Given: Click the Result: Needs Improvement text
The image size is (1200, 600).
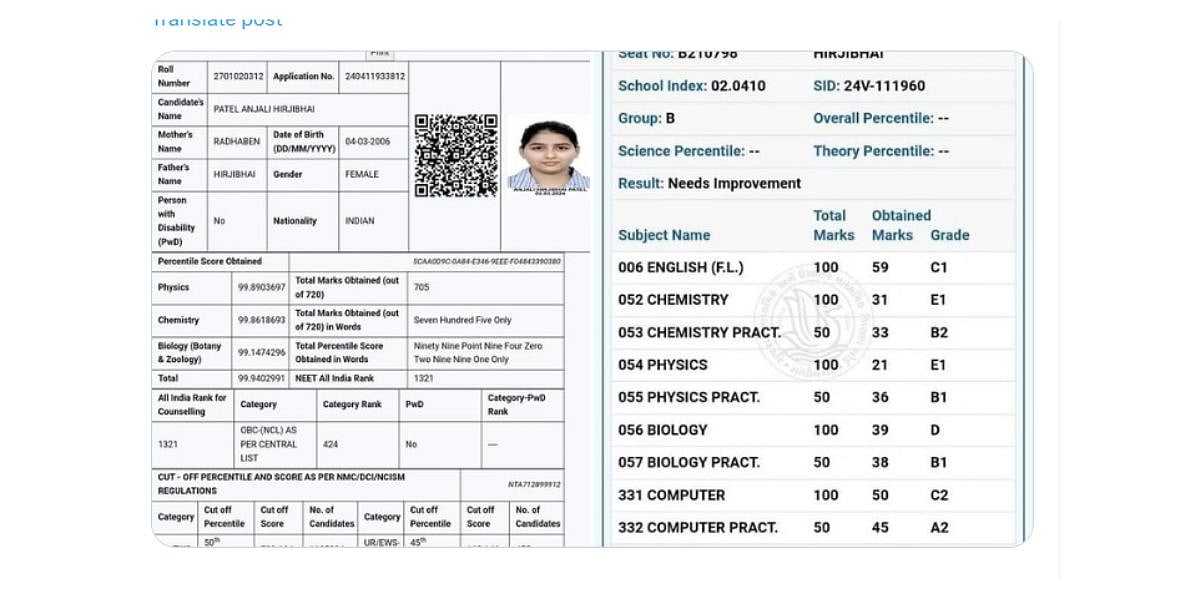Looking at the screenshot, I should pyautogui.click(x=709, y=184).
